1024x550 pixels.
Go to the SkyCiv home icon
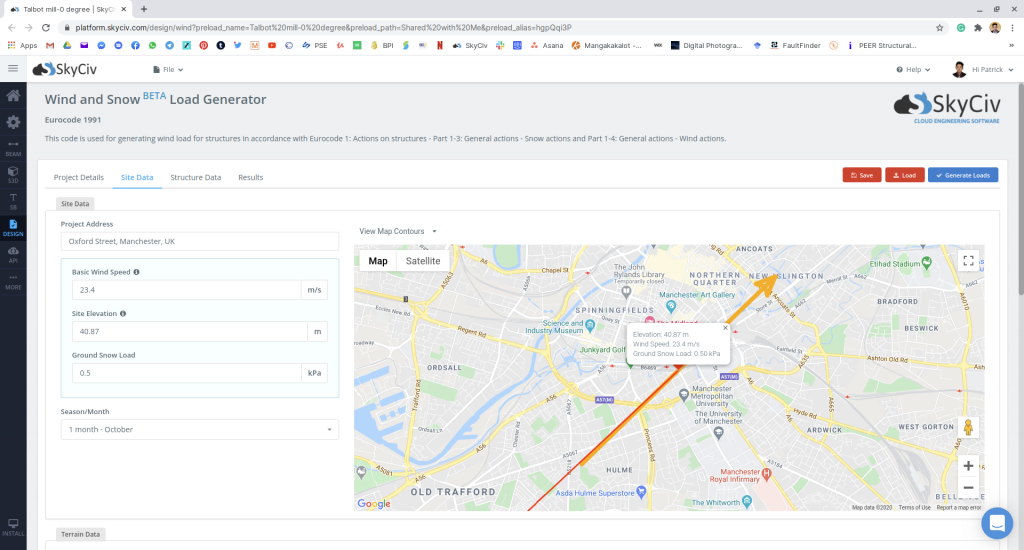(13, 96)
